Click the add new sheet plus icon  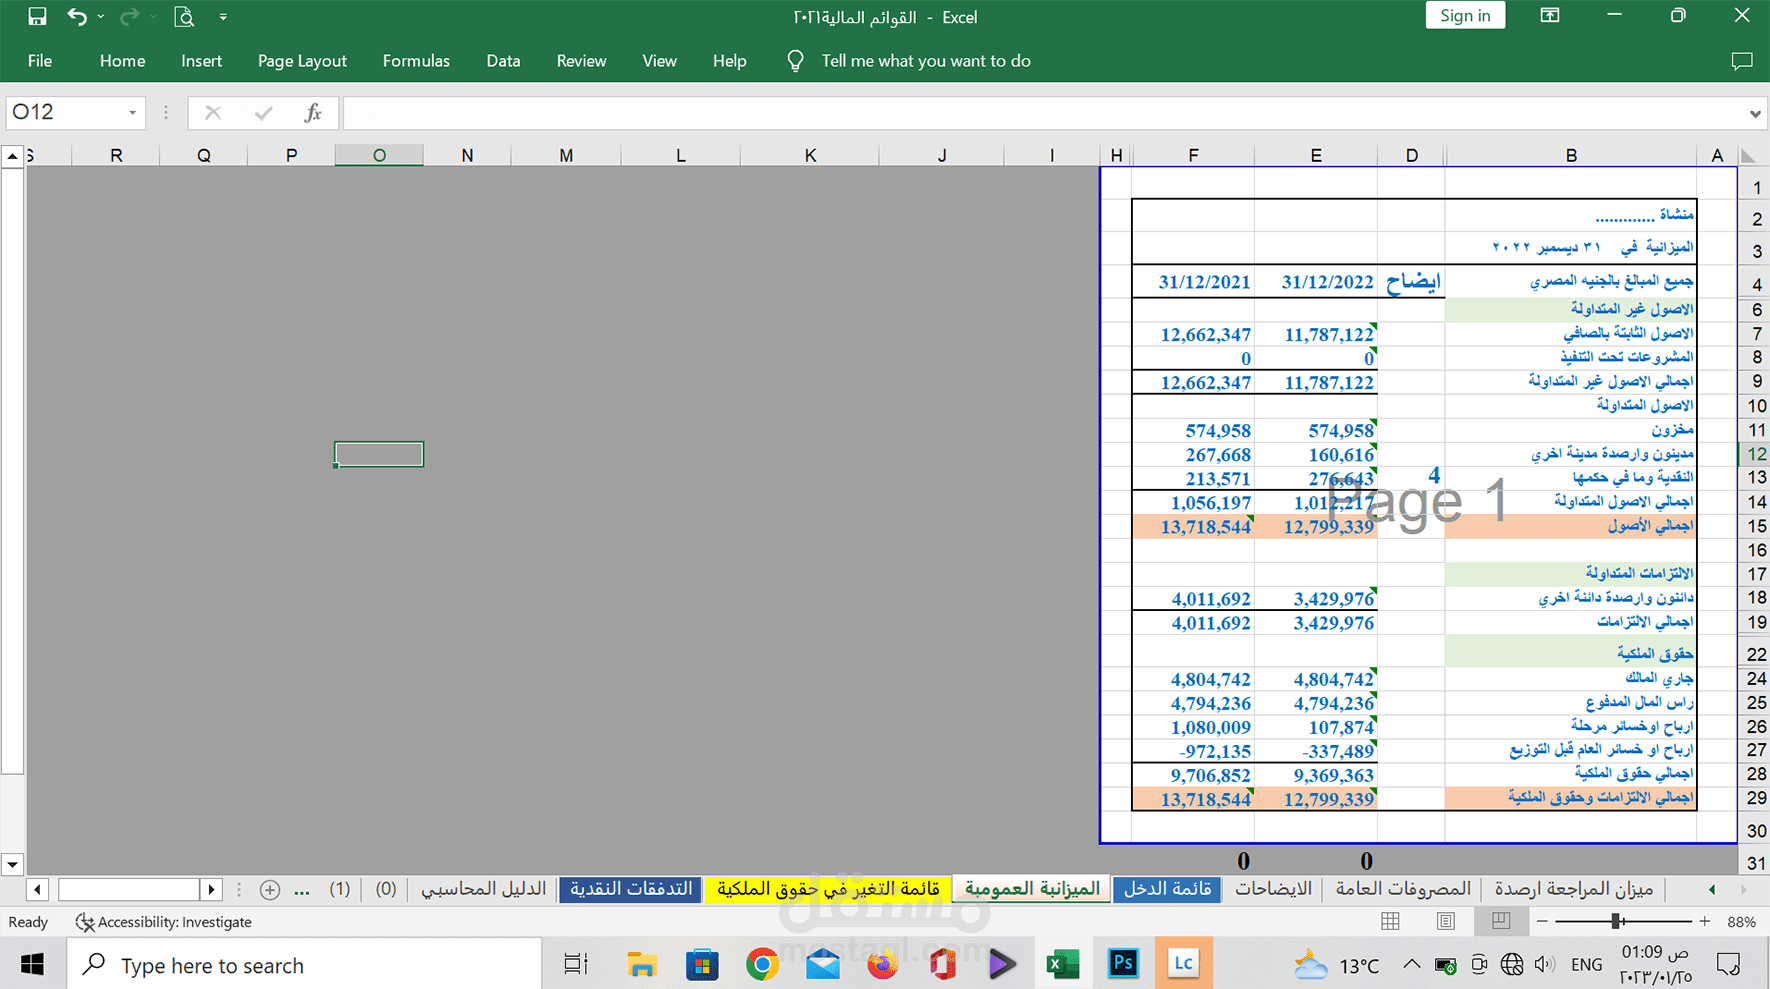[269, 889]
